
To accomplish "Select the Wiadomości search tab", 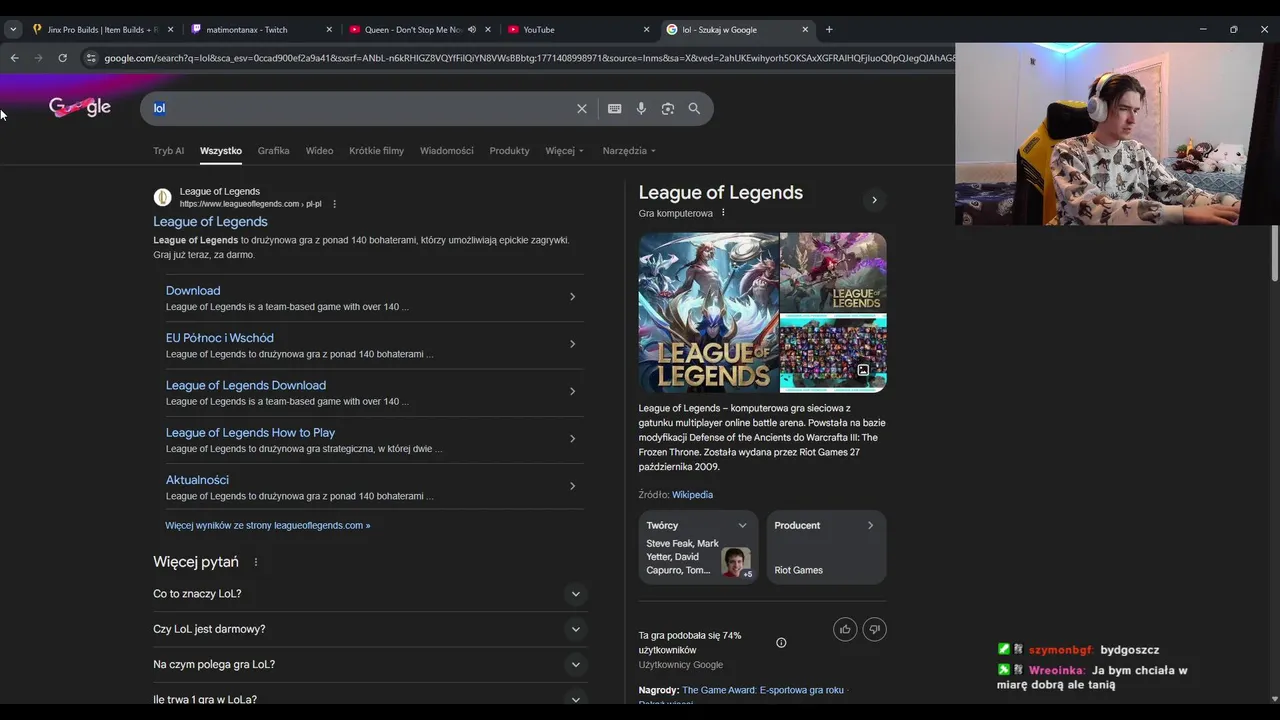I will pos(447,151).
